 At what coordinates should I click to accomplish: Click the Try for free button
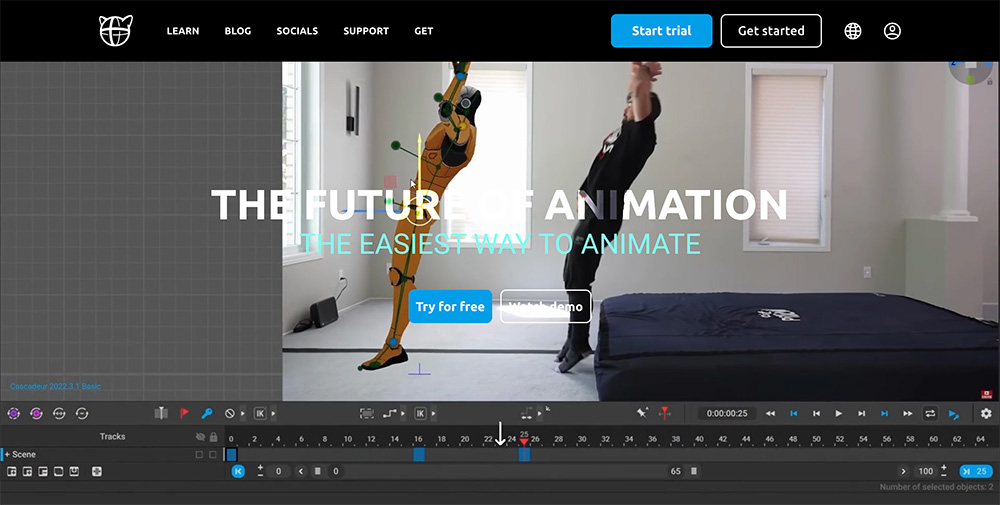tap(450, 306)
